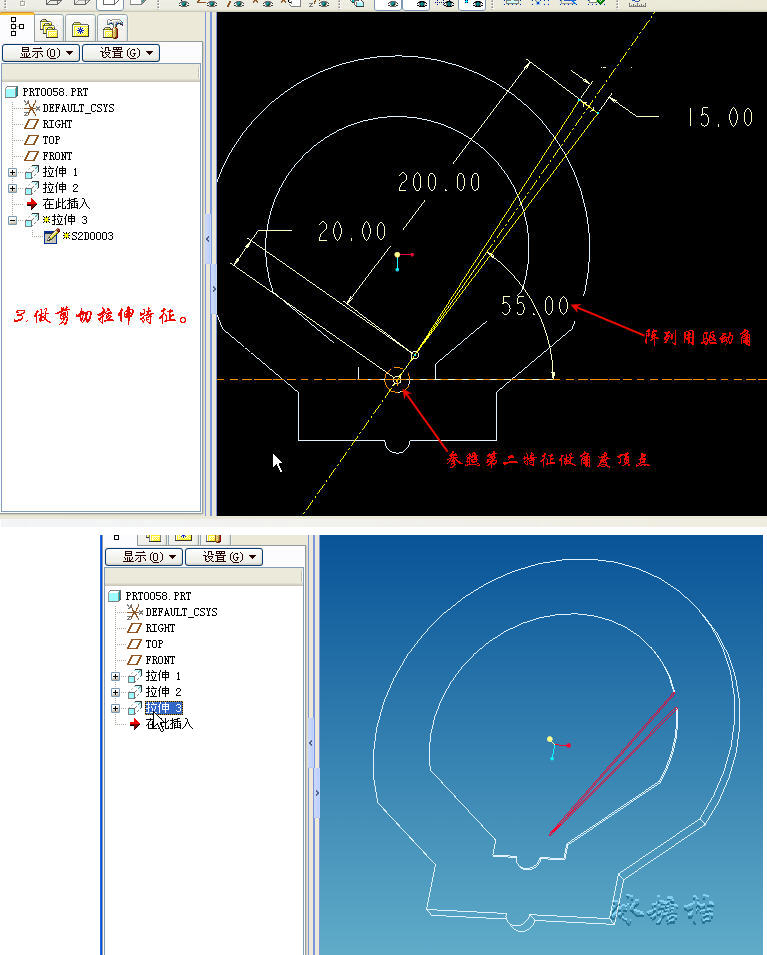Image resolution: width=767 pixels, height=955 pixels.
Task: Click highlighted 拉伸 3 in blue 3D view tree
Action: tap(164, 708)
